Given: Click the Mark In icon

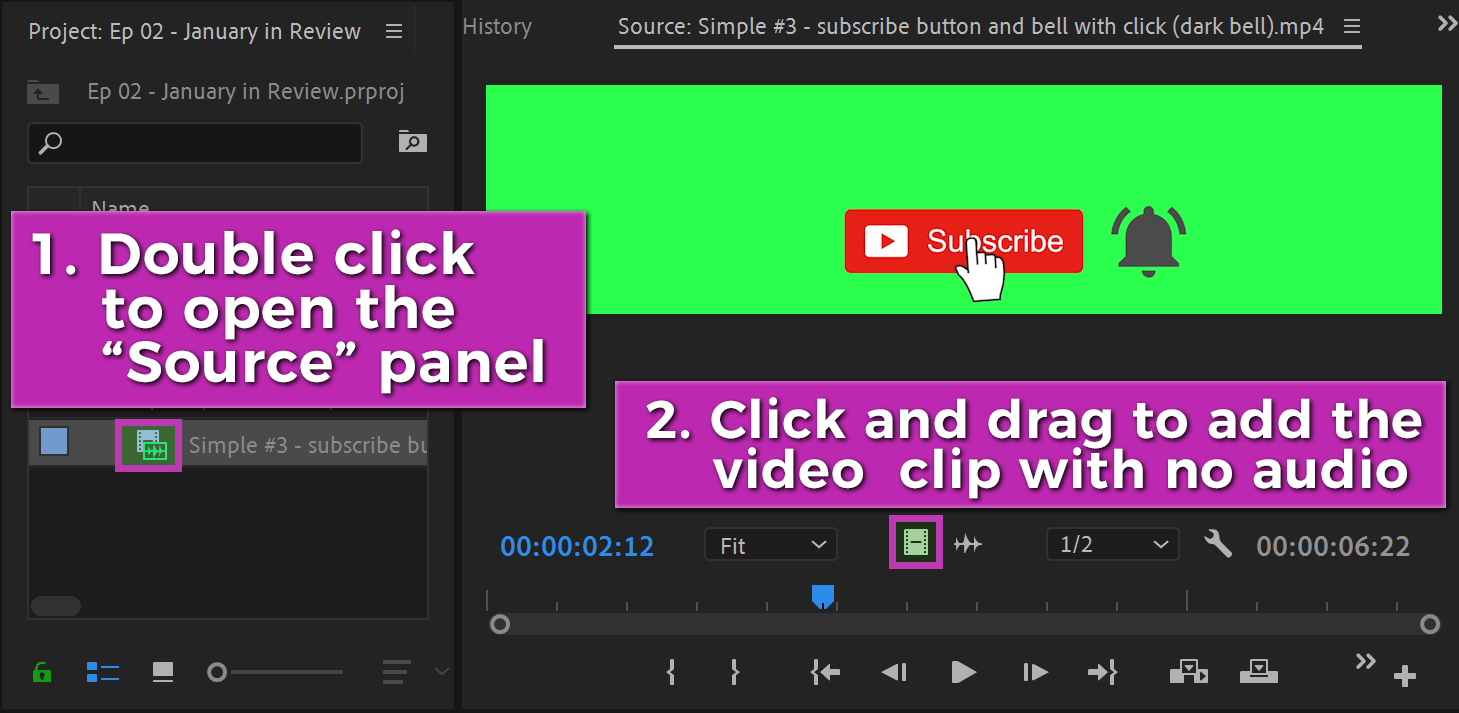Looking at the screenshot, I should coord(671,672).
